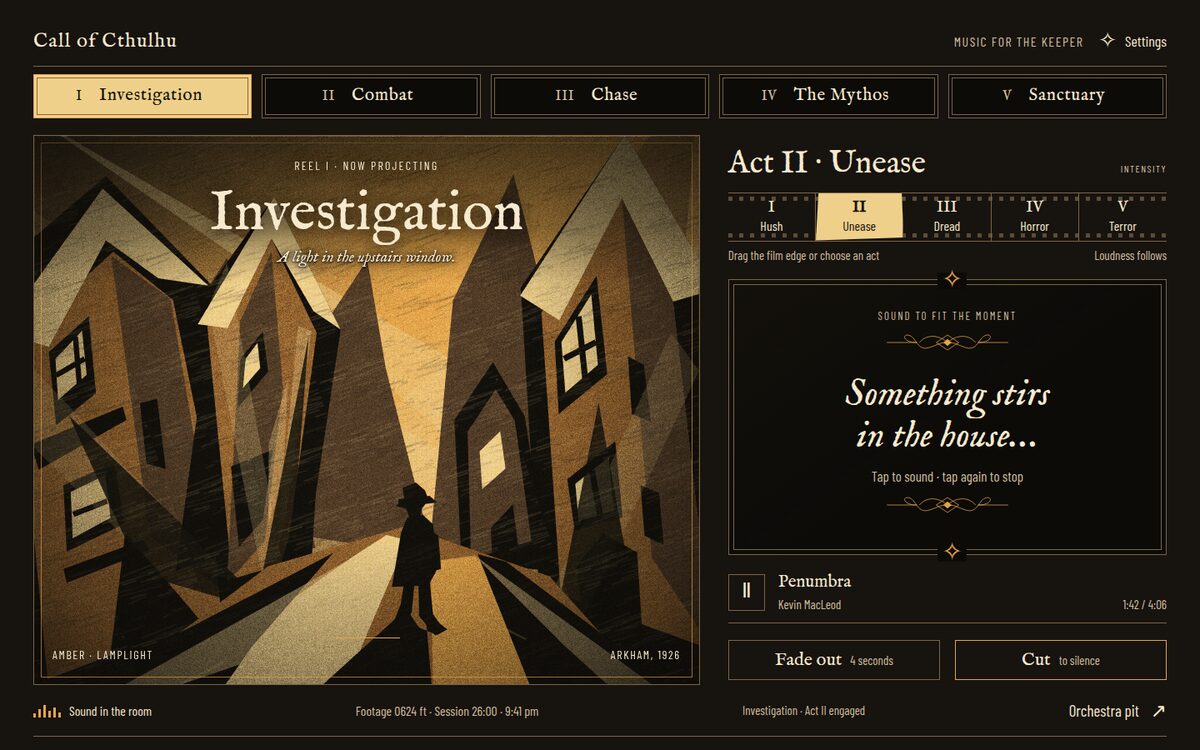Viewport: 1200px width, 750px height.
Task: Click Fade out 4 seconds button
Action: pyautogui.click(x=834, y=660)
